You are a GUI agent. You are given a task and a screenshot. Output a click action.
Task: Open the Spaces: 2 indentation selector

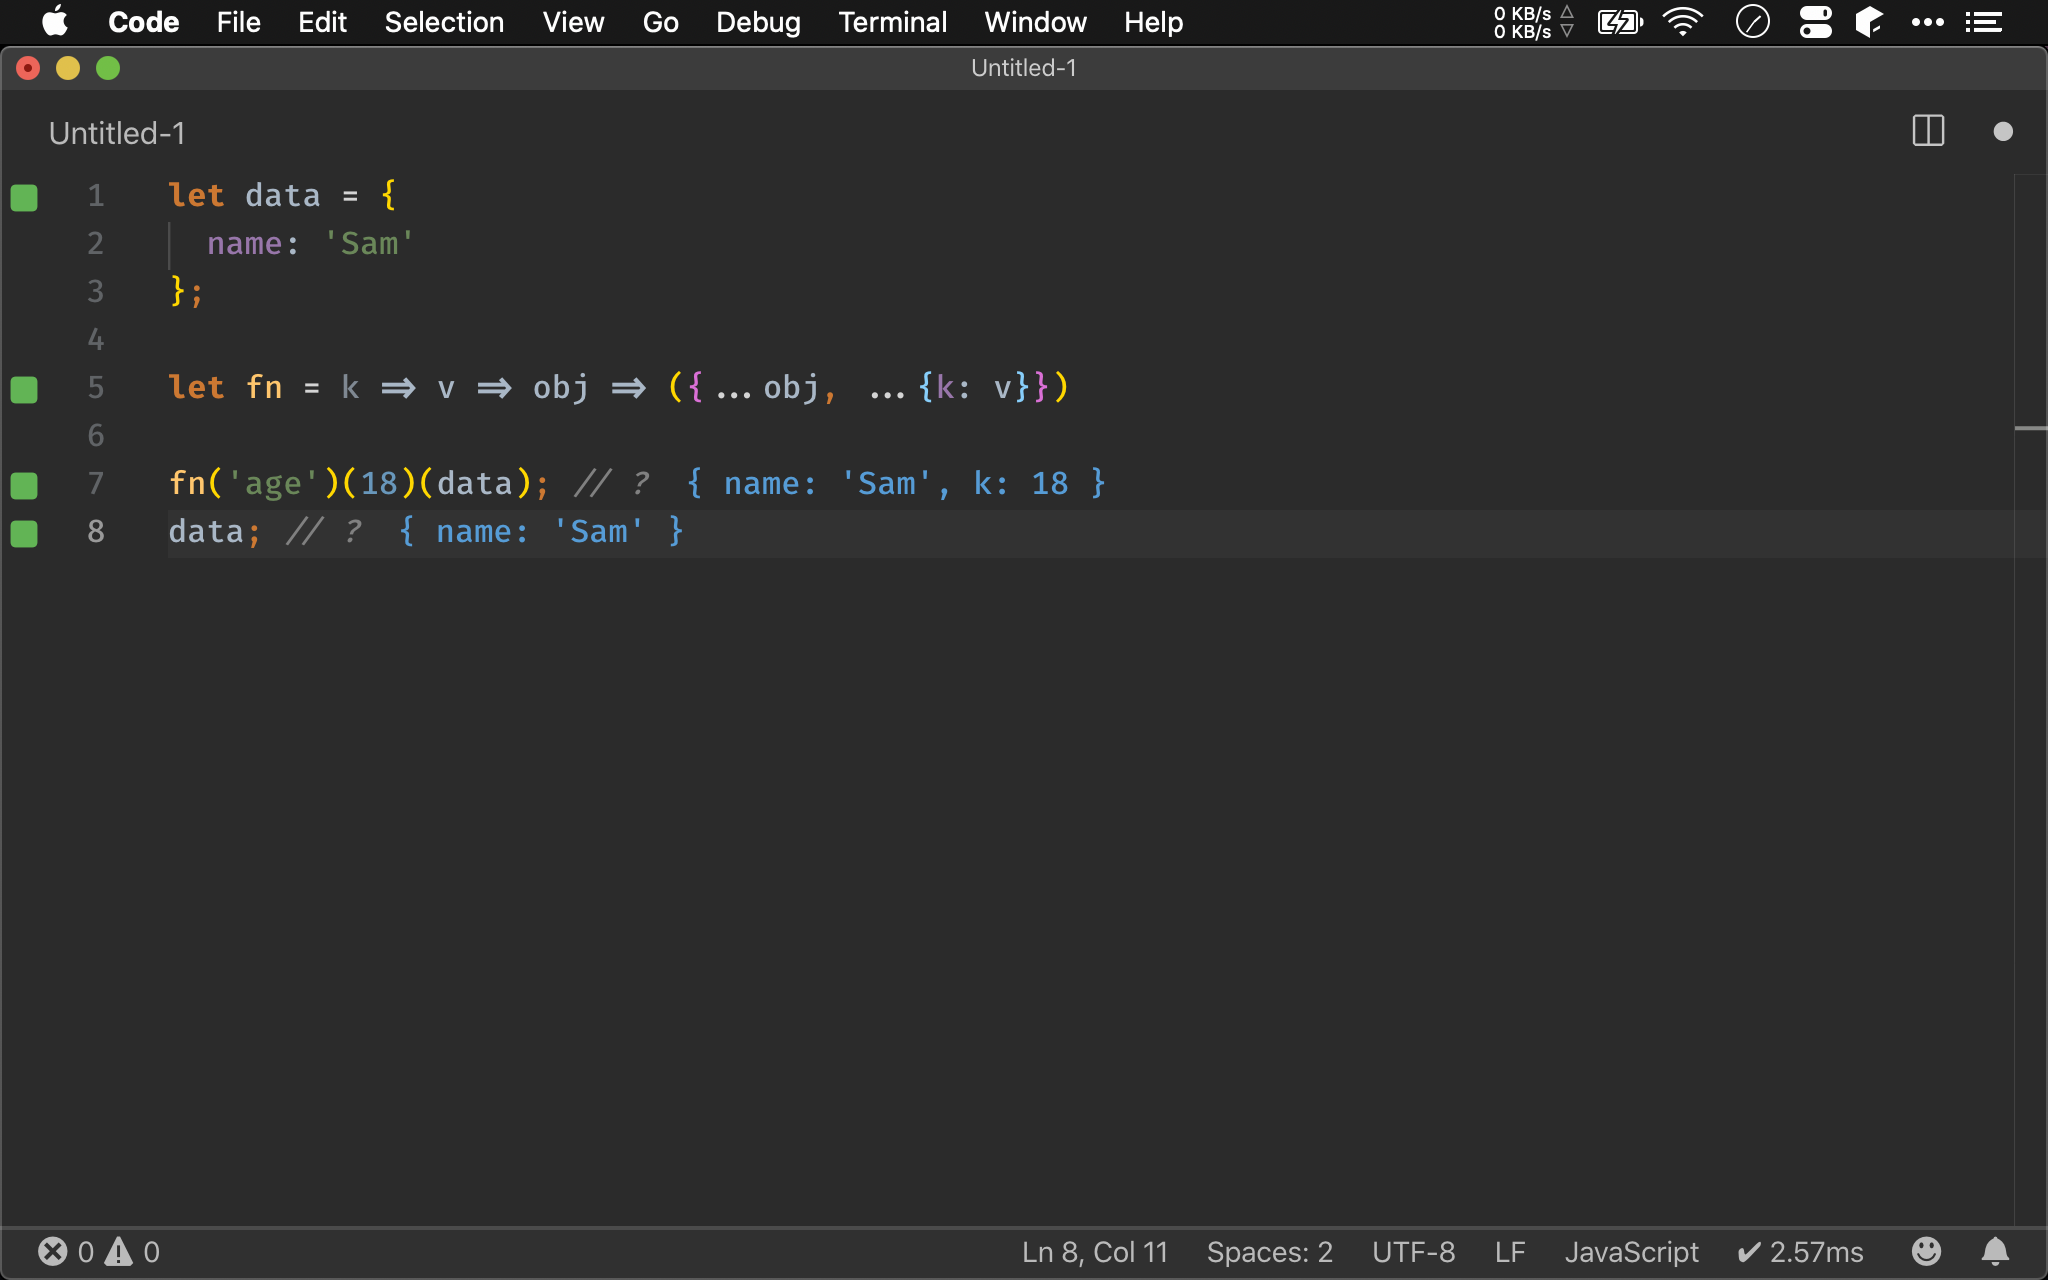pyautogui.click(x=1269, y=1252)
